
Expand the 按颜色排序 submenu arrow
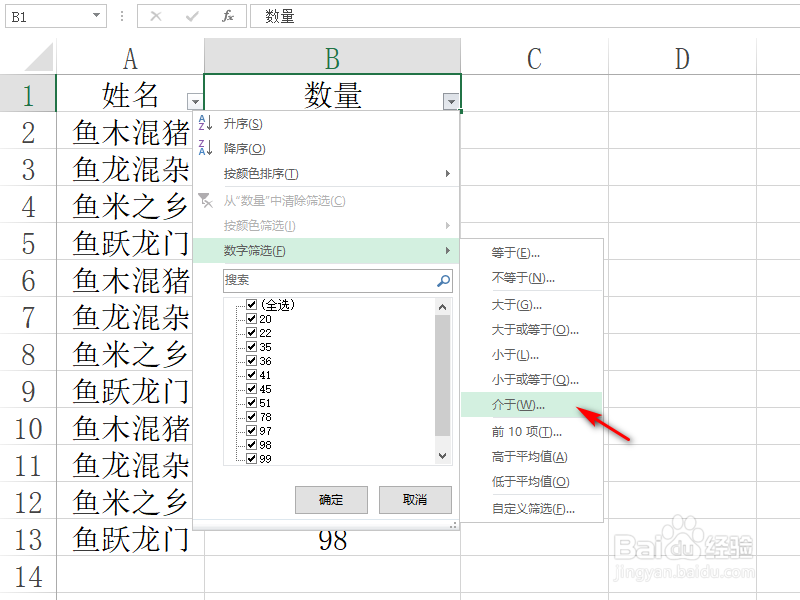[x=447, y=173]
